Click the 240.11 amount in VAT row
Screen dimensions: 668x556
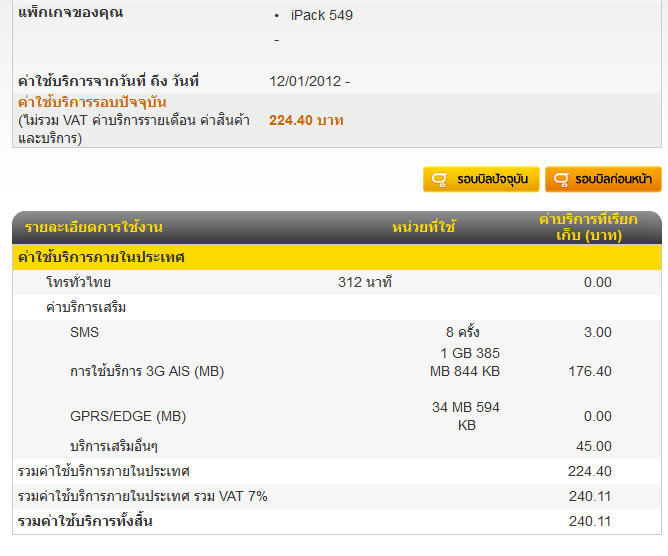coord(590,496)
